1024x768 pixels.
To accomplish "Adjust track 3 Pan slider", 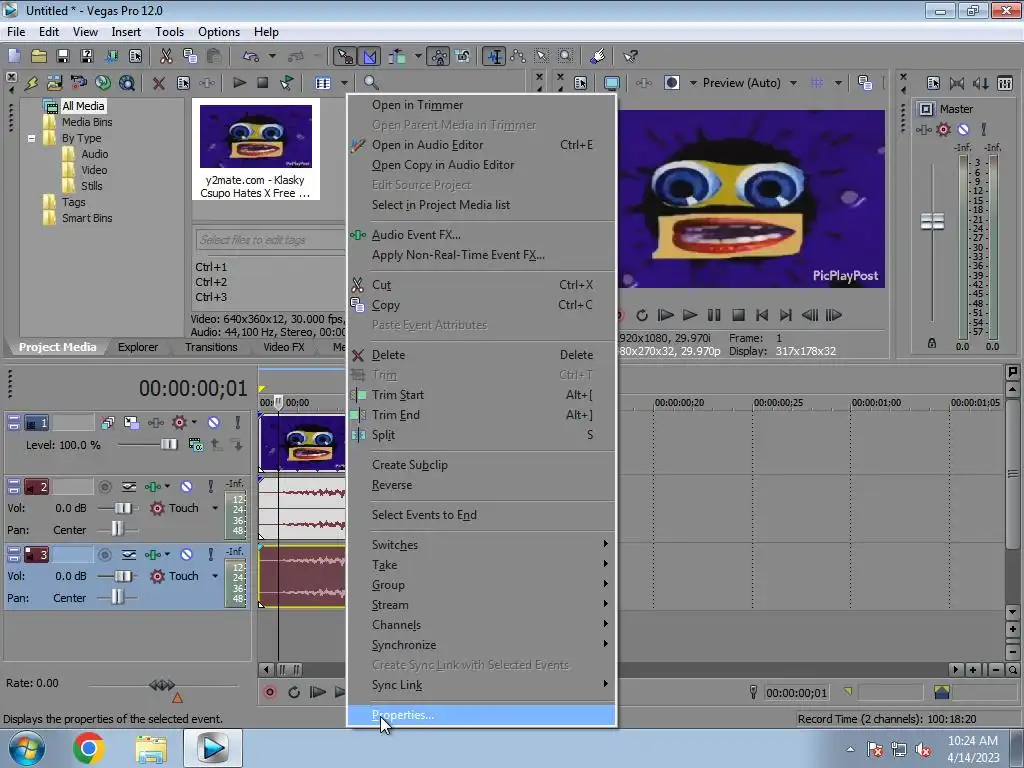I will [x=118, y=598].
